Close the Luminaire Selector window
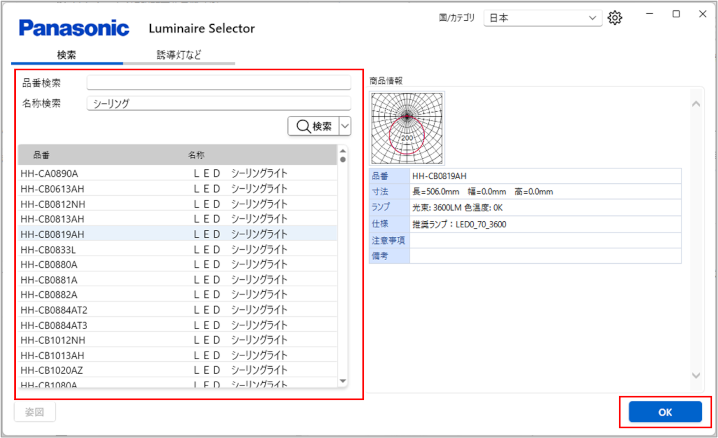718x438 pixels. click(x=702, y=14)
